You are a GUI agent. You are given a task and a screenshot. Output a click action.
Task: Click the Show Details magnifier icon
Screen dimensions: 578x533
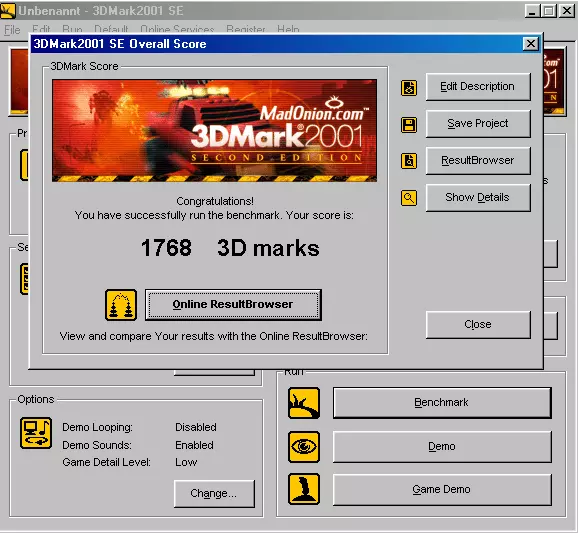(x=409, y=198)
